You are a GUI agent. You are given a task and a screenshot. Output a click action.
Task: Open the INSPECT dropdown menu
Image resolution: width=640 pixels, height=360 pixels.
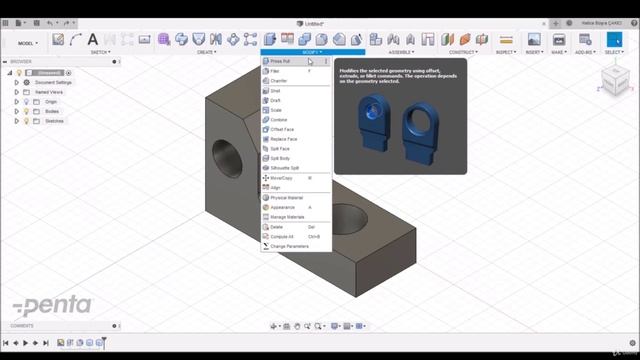(x=506, y=52)
